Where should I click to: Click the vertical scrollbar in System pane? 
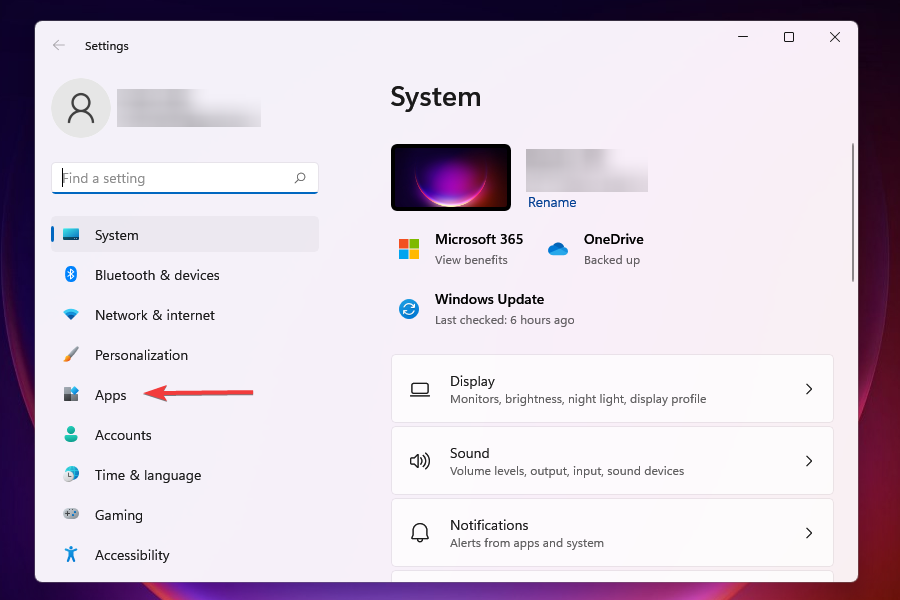[852, 212]
